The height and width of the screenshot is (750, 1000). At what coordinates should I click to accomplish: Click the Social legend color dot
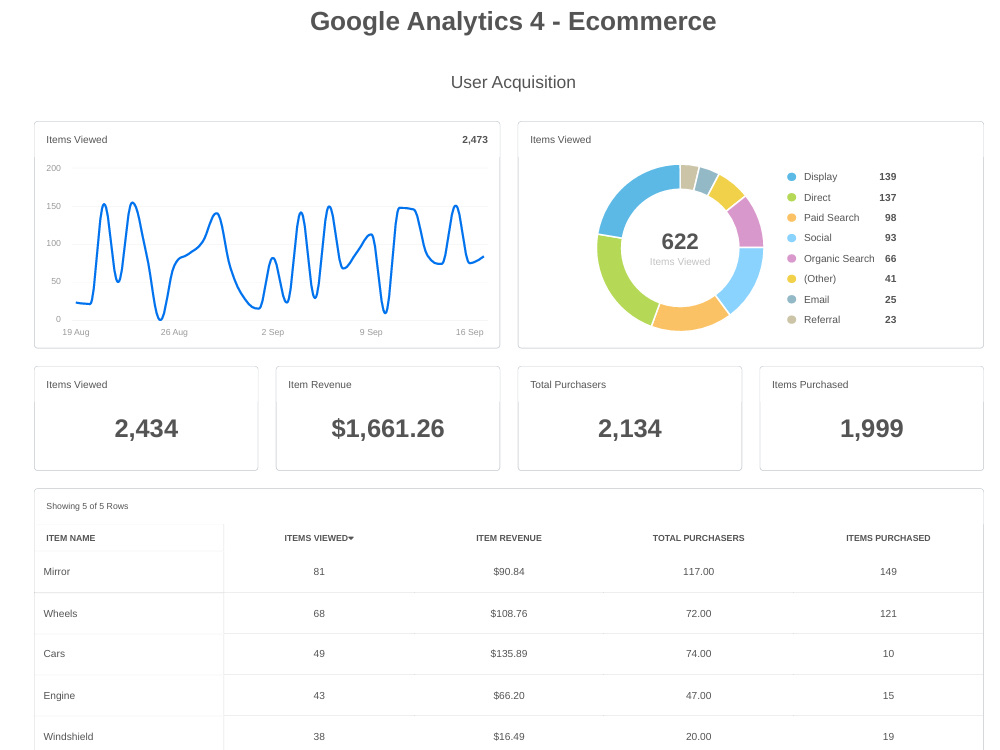pyautogui.click(x=791, y=238)
